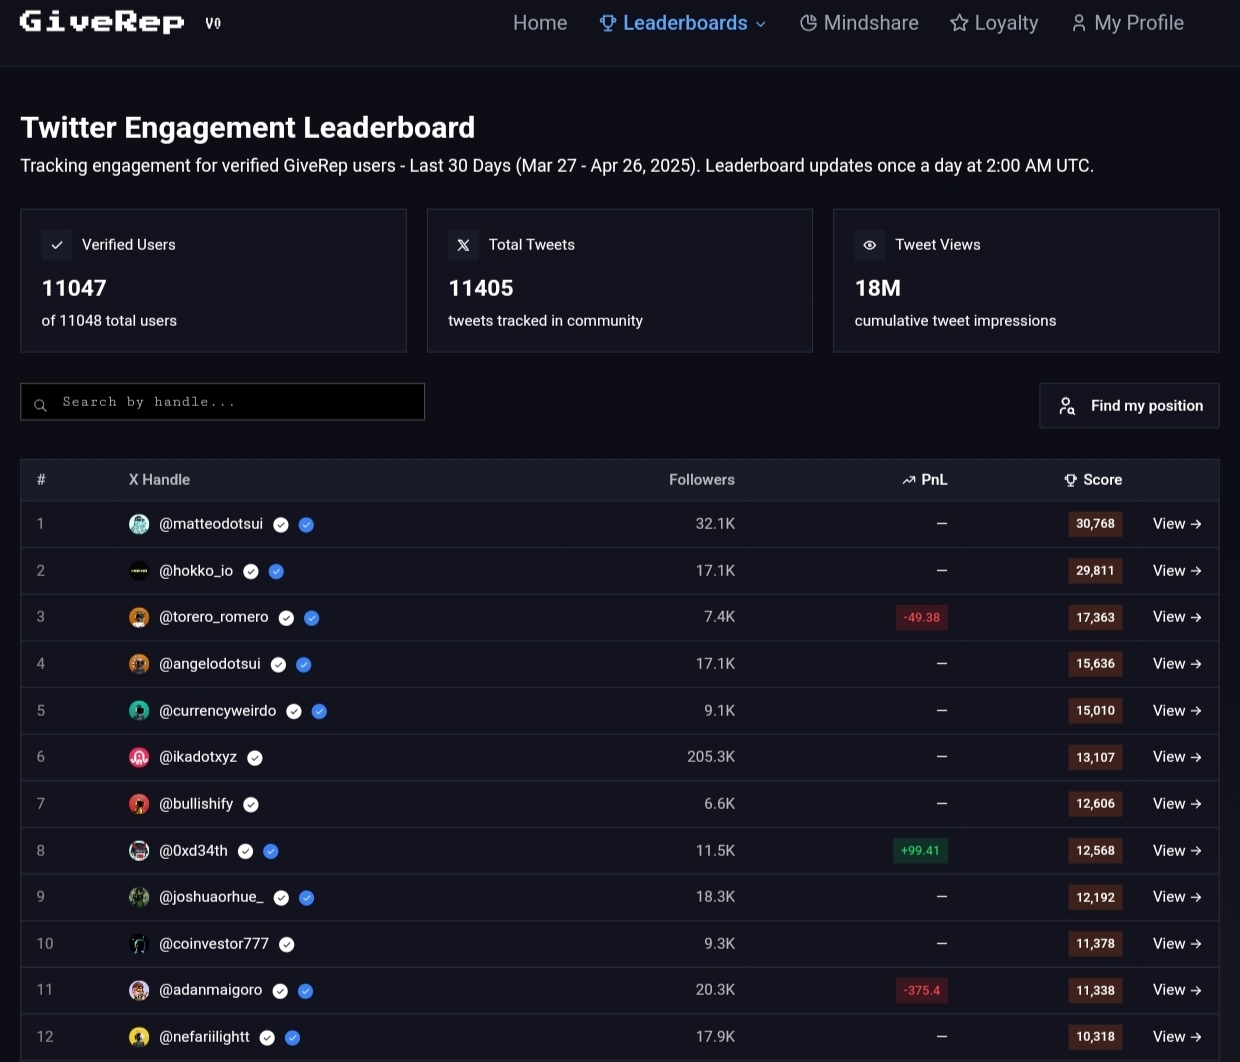The image size is (1240, 1062).
Task: Click the 11047 verified users count
Action: point(74,288)
